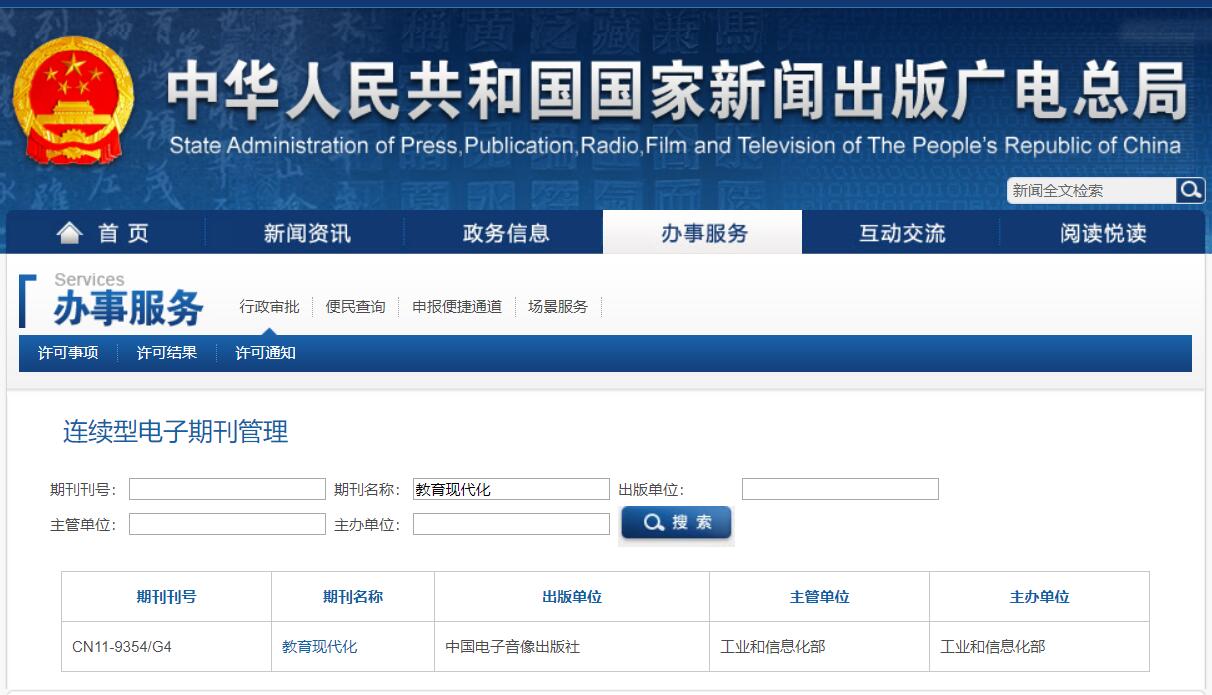Open the 首页 navigation tab
Viewport: 1212px width, 695px height.
tap(105, 233)
